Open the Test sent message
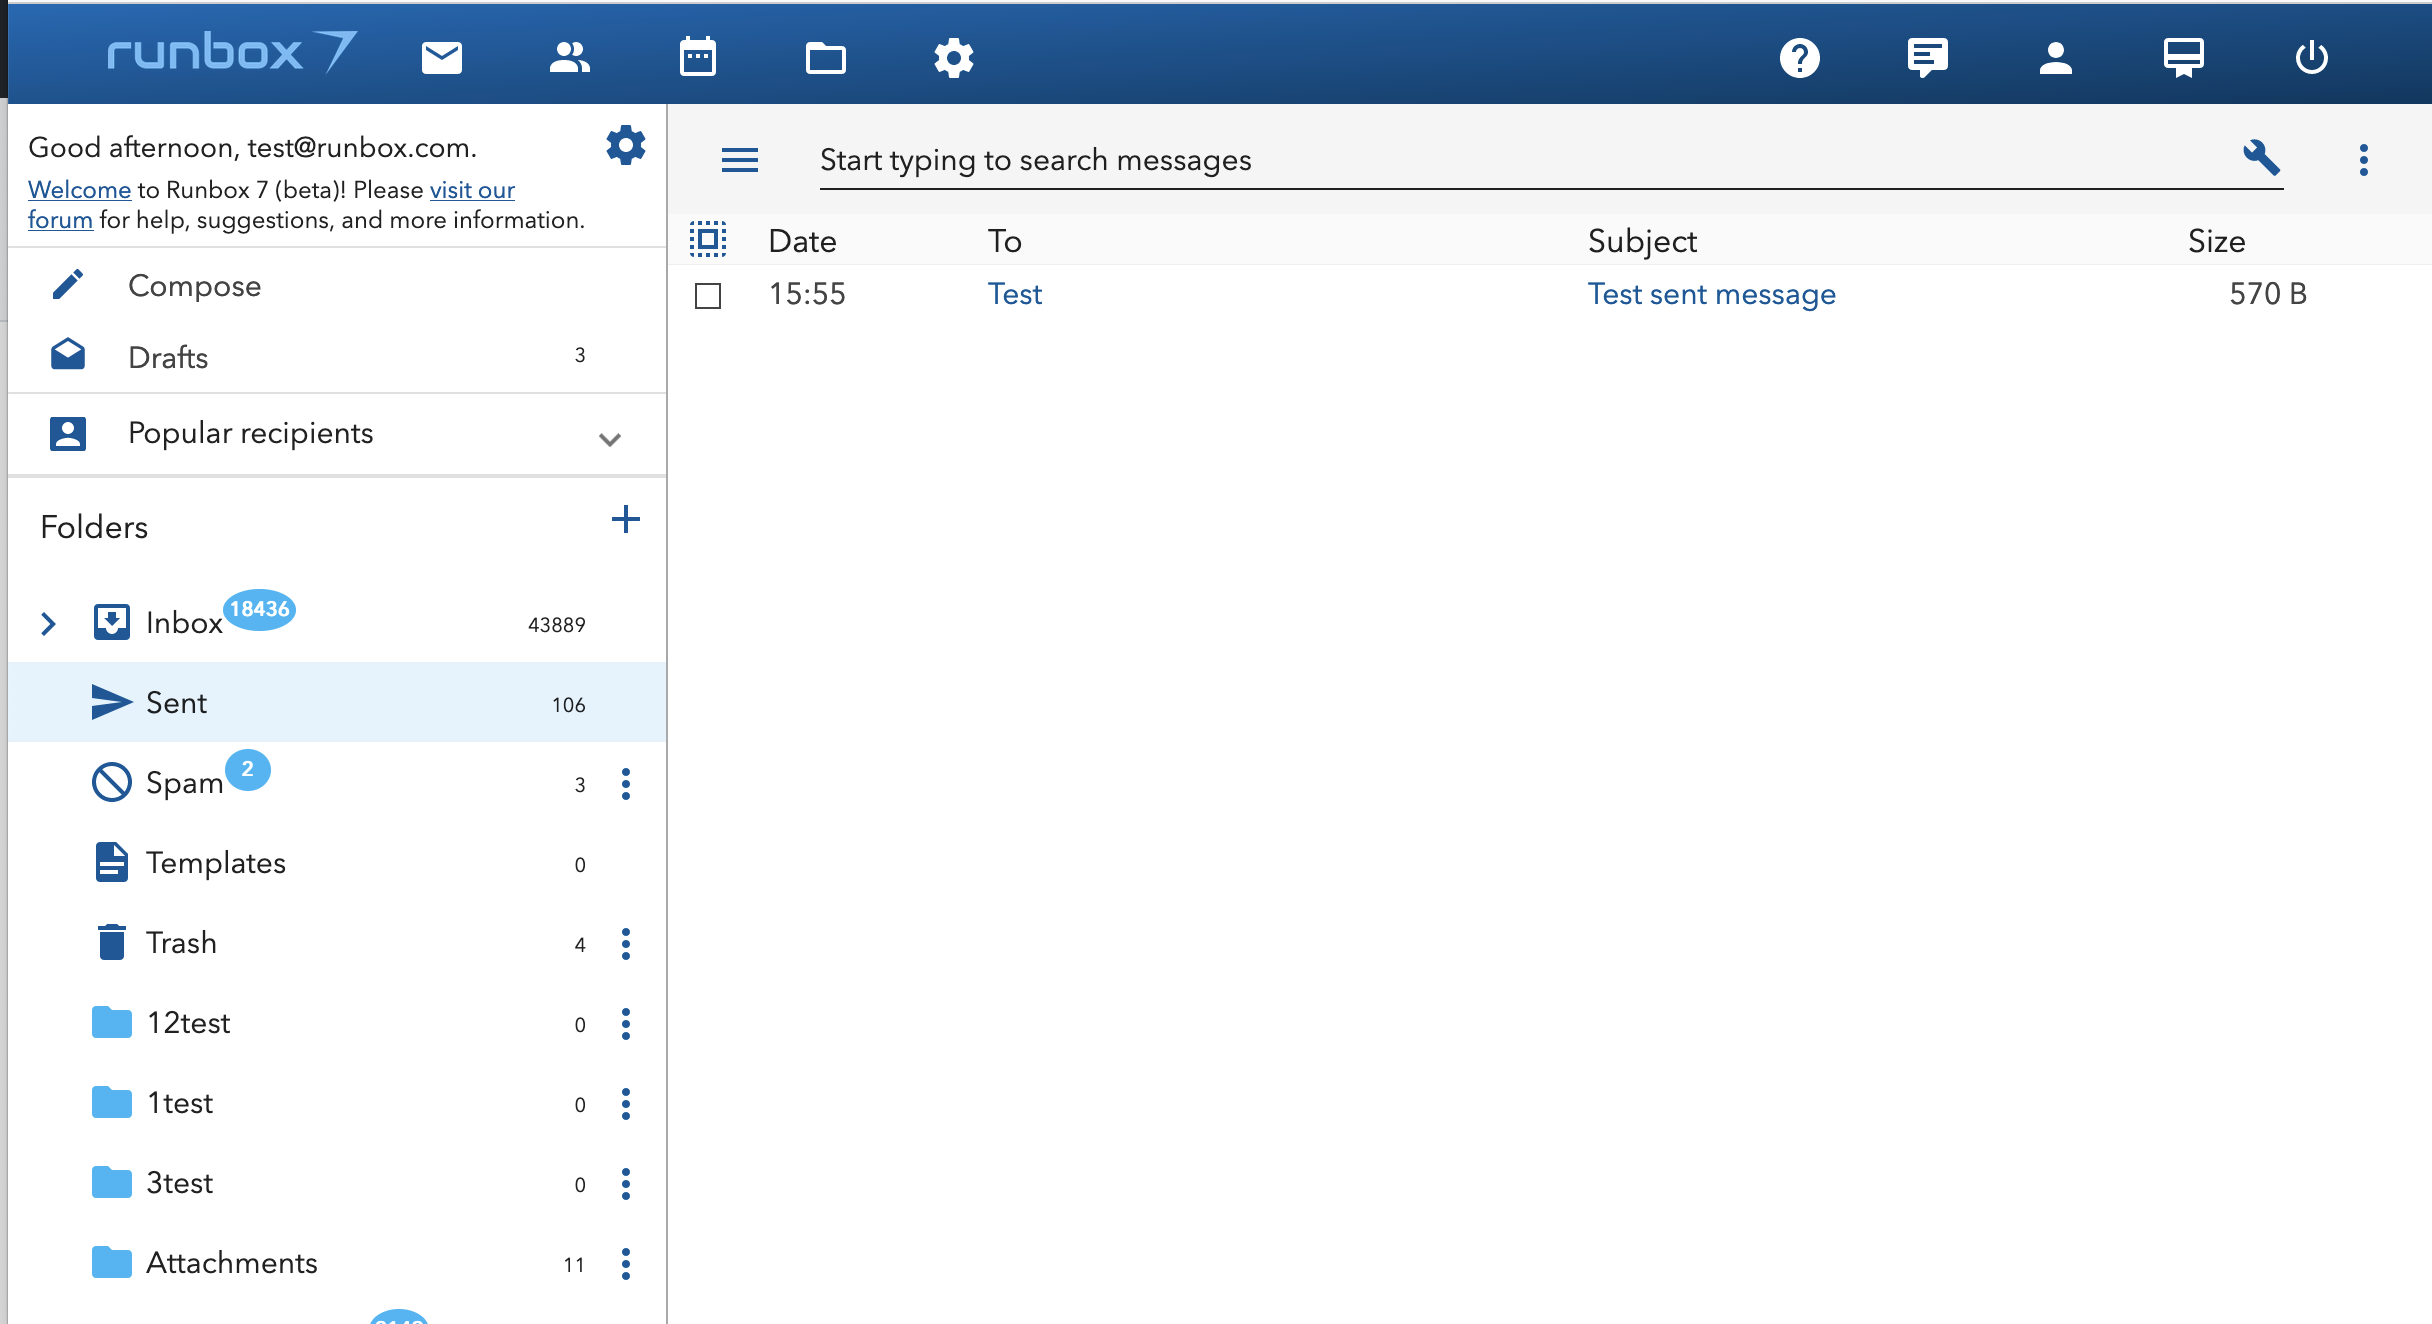This screenshot has width=2432, height=1324. click(x=1711, y=293)
